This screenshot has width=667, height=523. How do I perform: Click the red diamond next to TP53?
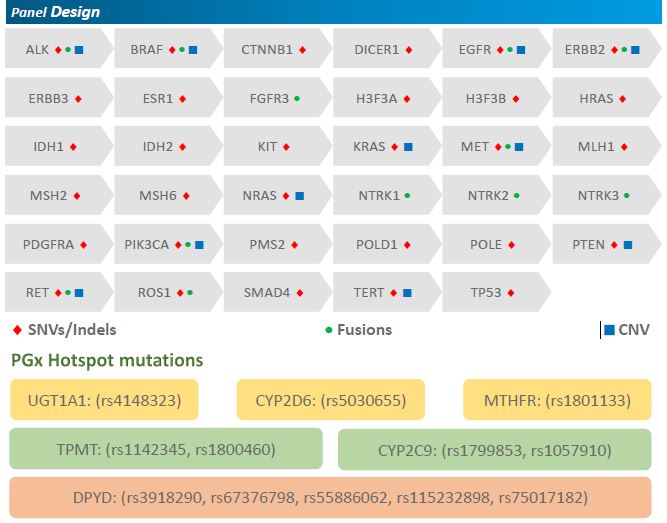tap(511, 293)
